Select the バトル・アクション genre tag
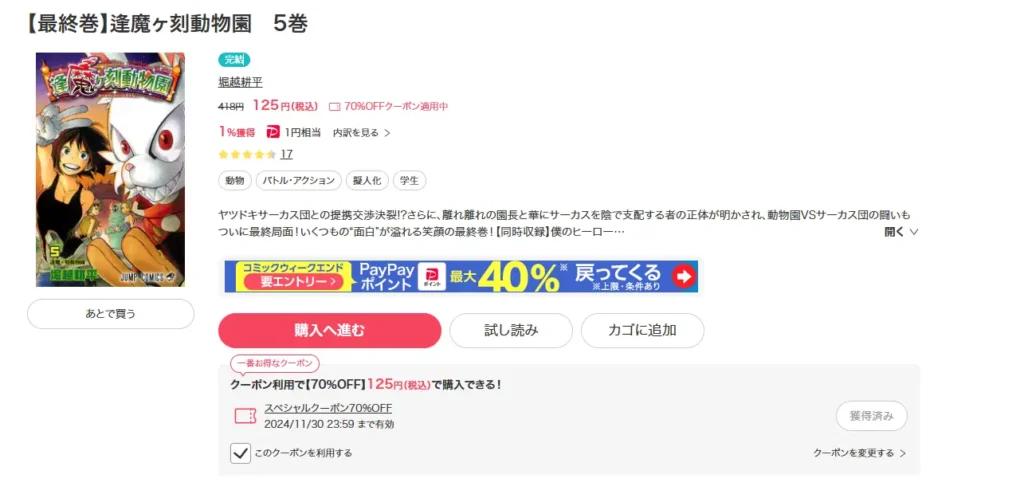1024x490 pixels. pos(298,181)
